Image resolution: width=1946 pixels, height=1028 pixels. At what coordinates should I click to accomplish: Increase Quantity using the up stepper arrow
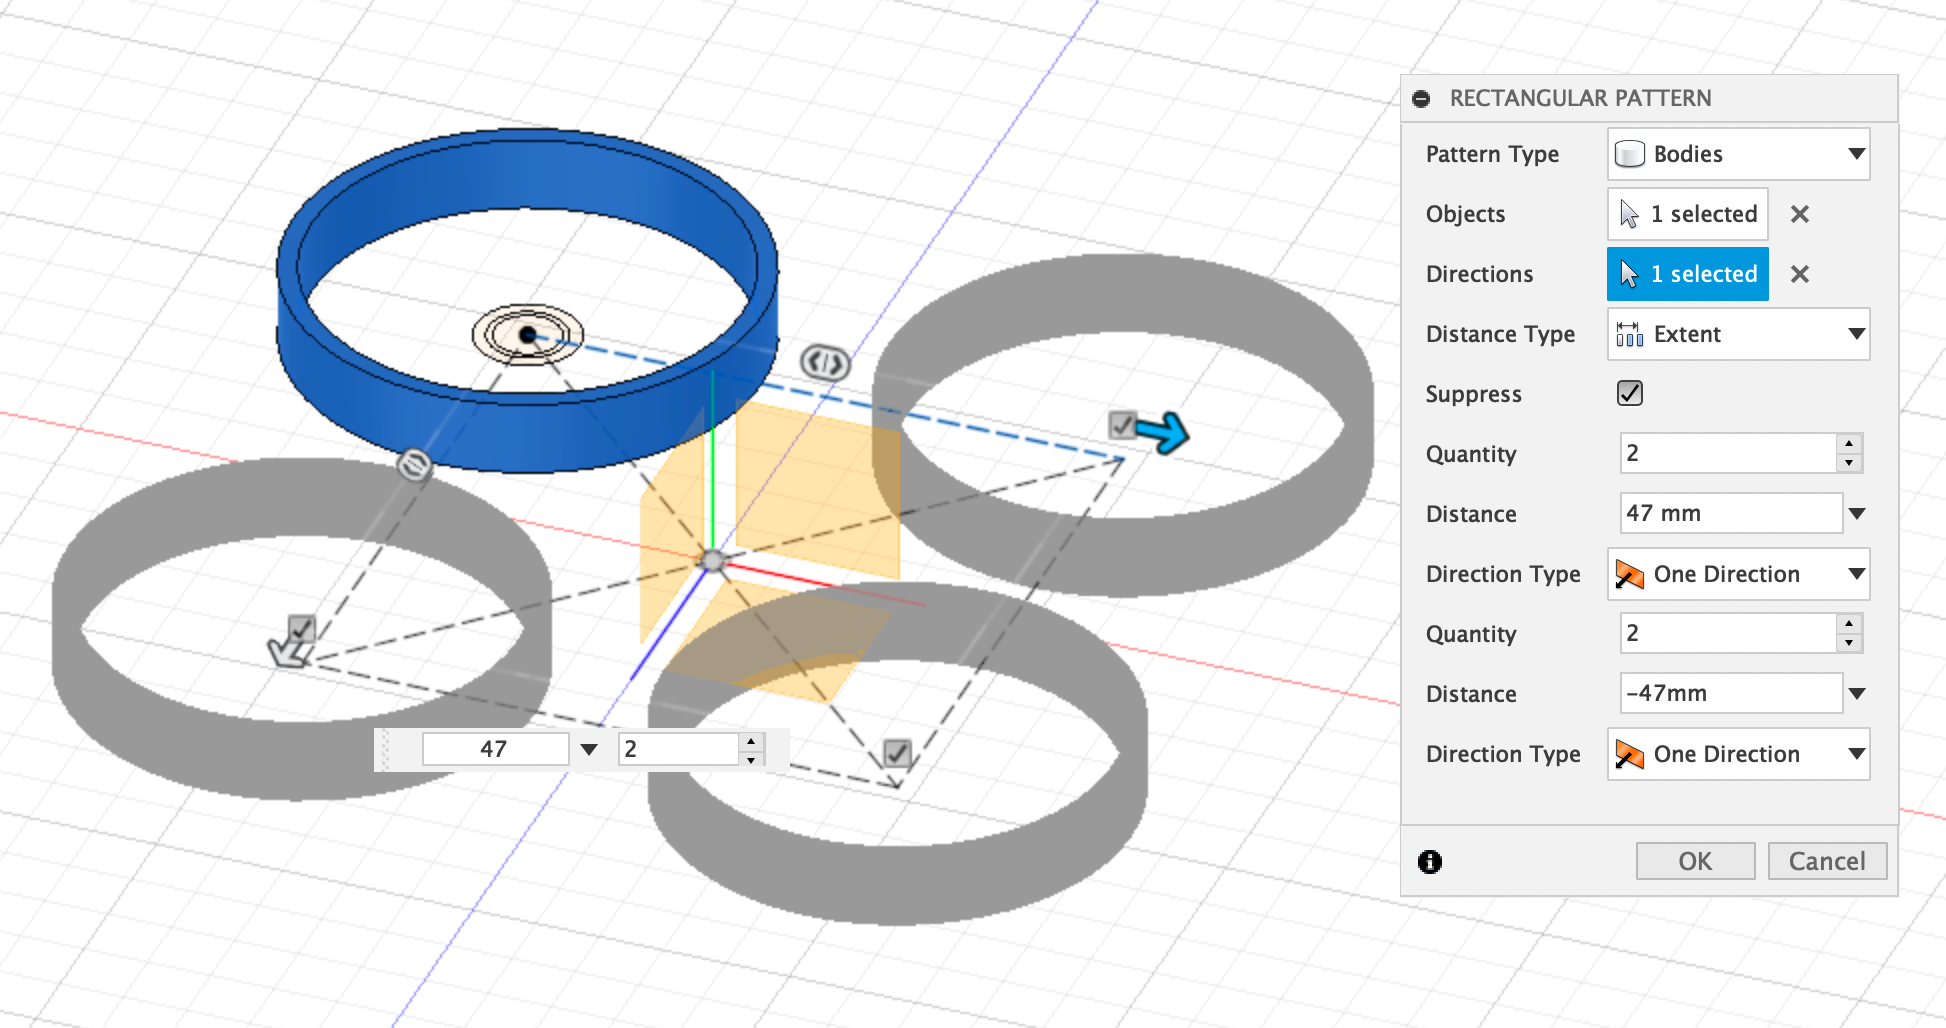click(x=1849, y=446)
